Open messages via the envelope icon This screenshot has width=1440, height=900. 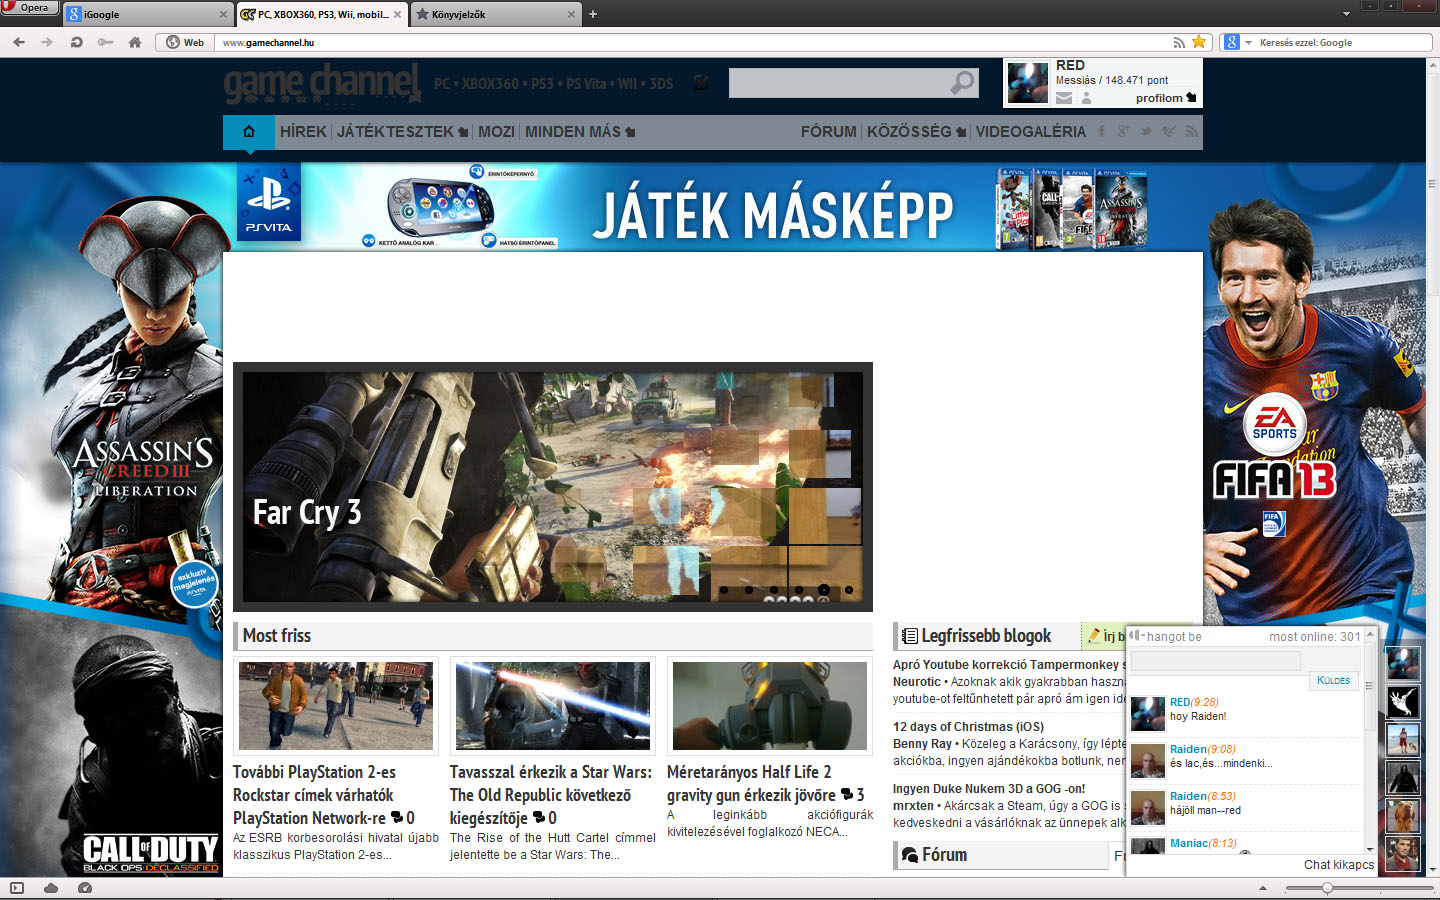pos(1064,98)
